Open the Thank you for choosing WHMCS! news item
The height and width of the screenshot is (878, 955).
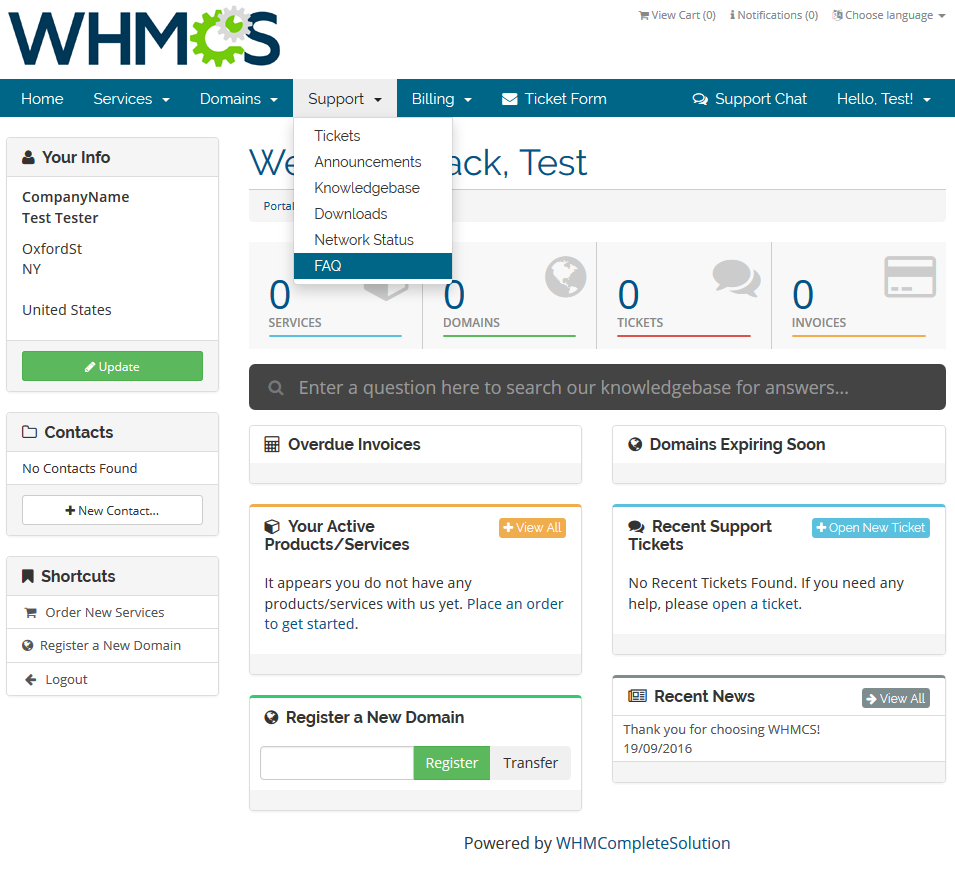point(722,729)
